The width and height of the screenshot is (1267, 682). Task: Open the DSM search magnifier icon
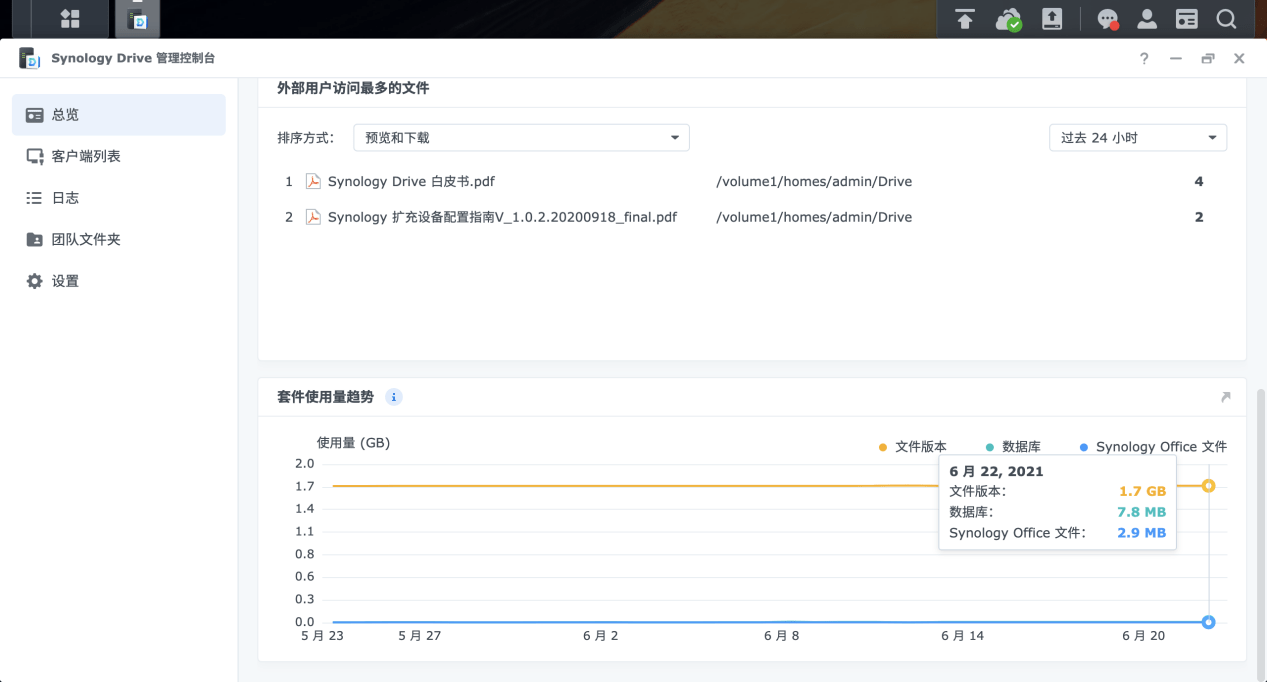pos(1226,19)
